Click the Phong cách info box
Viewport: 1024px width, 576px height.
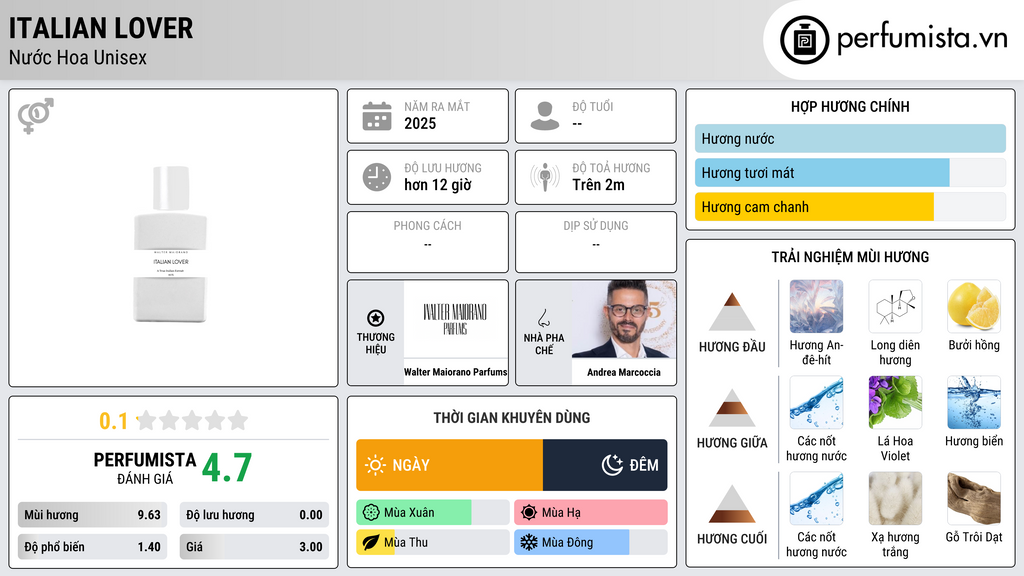point(428,242)
